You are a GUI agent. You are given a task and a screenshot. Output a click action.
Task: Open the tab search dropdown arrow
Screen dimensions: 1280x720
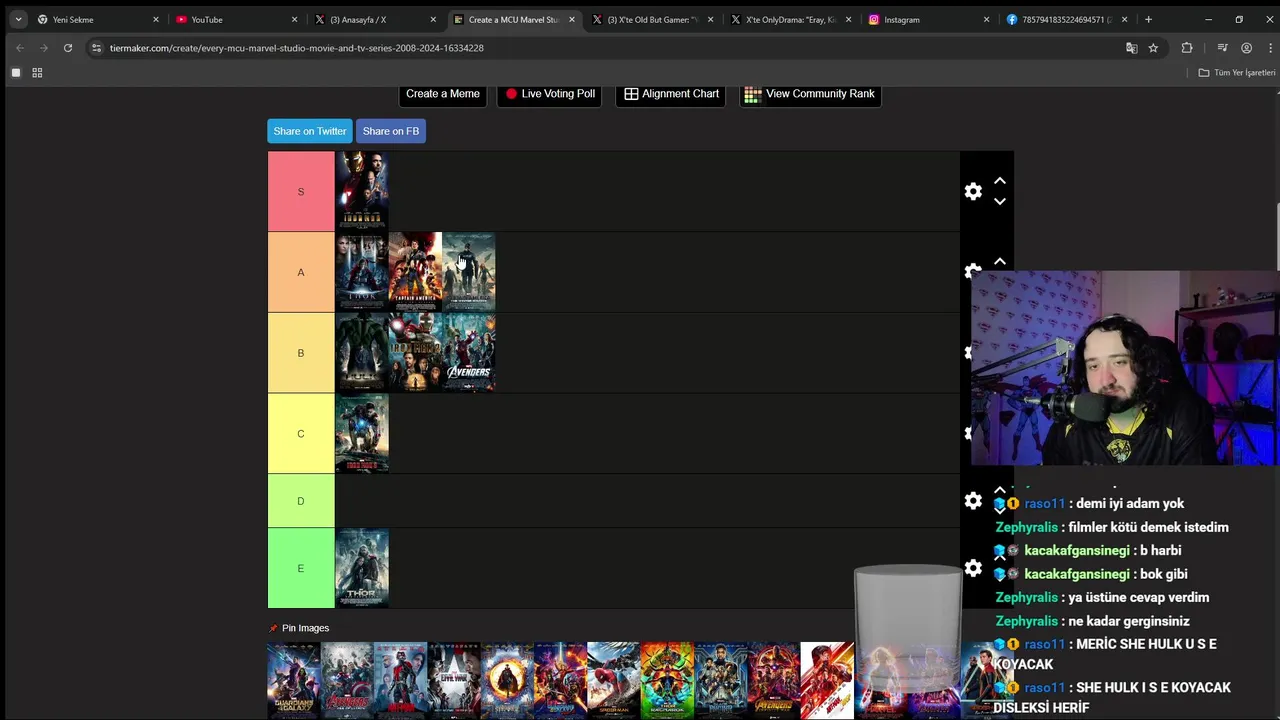coord(18,19)
